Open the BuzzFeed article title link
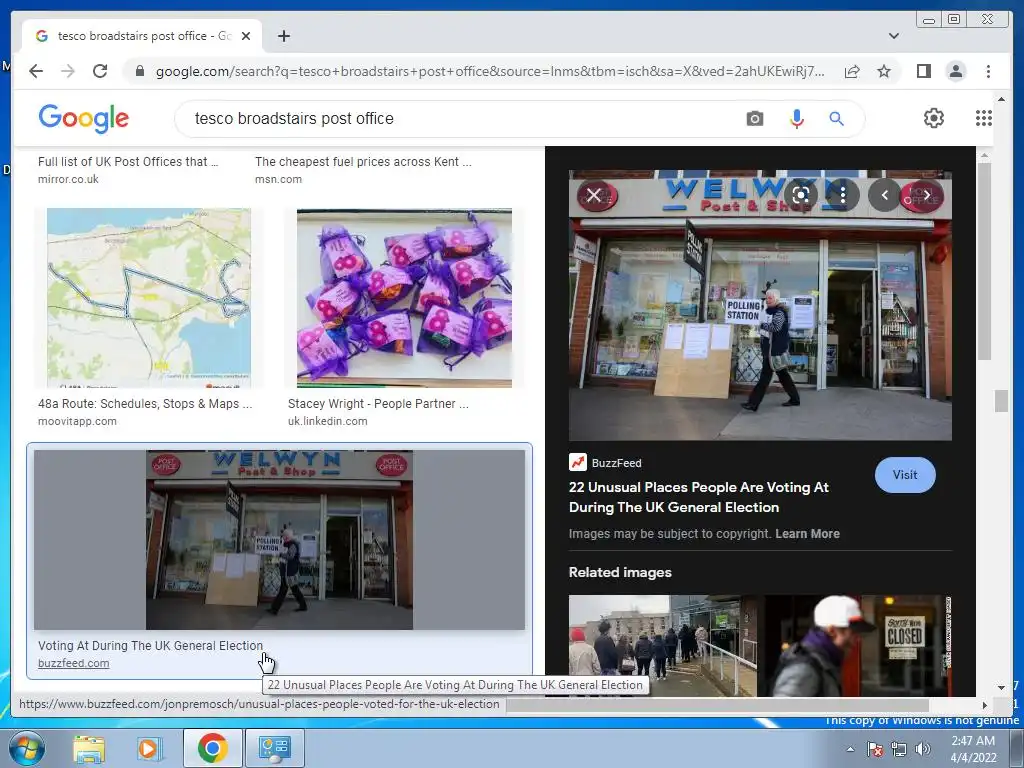This screenshot has height=768, width=1024. coord(699,497)
